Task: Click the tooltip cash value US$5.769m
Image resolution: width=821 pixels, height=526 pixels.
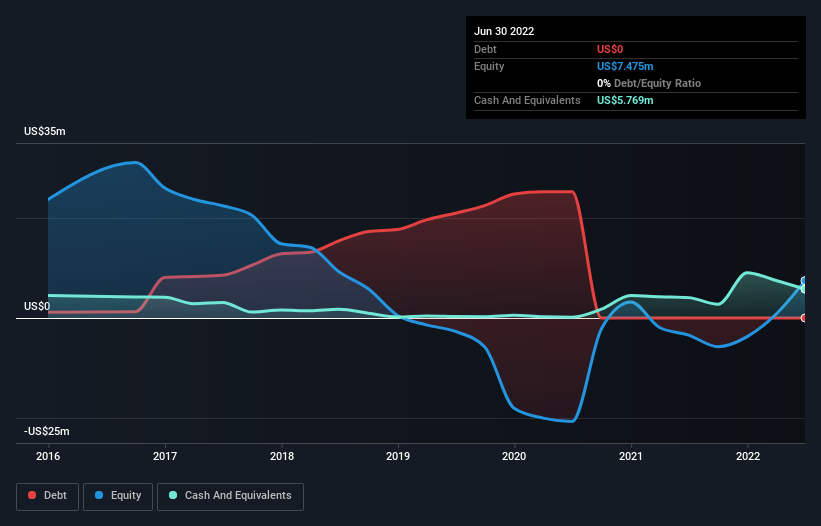Action: (625, 100)
